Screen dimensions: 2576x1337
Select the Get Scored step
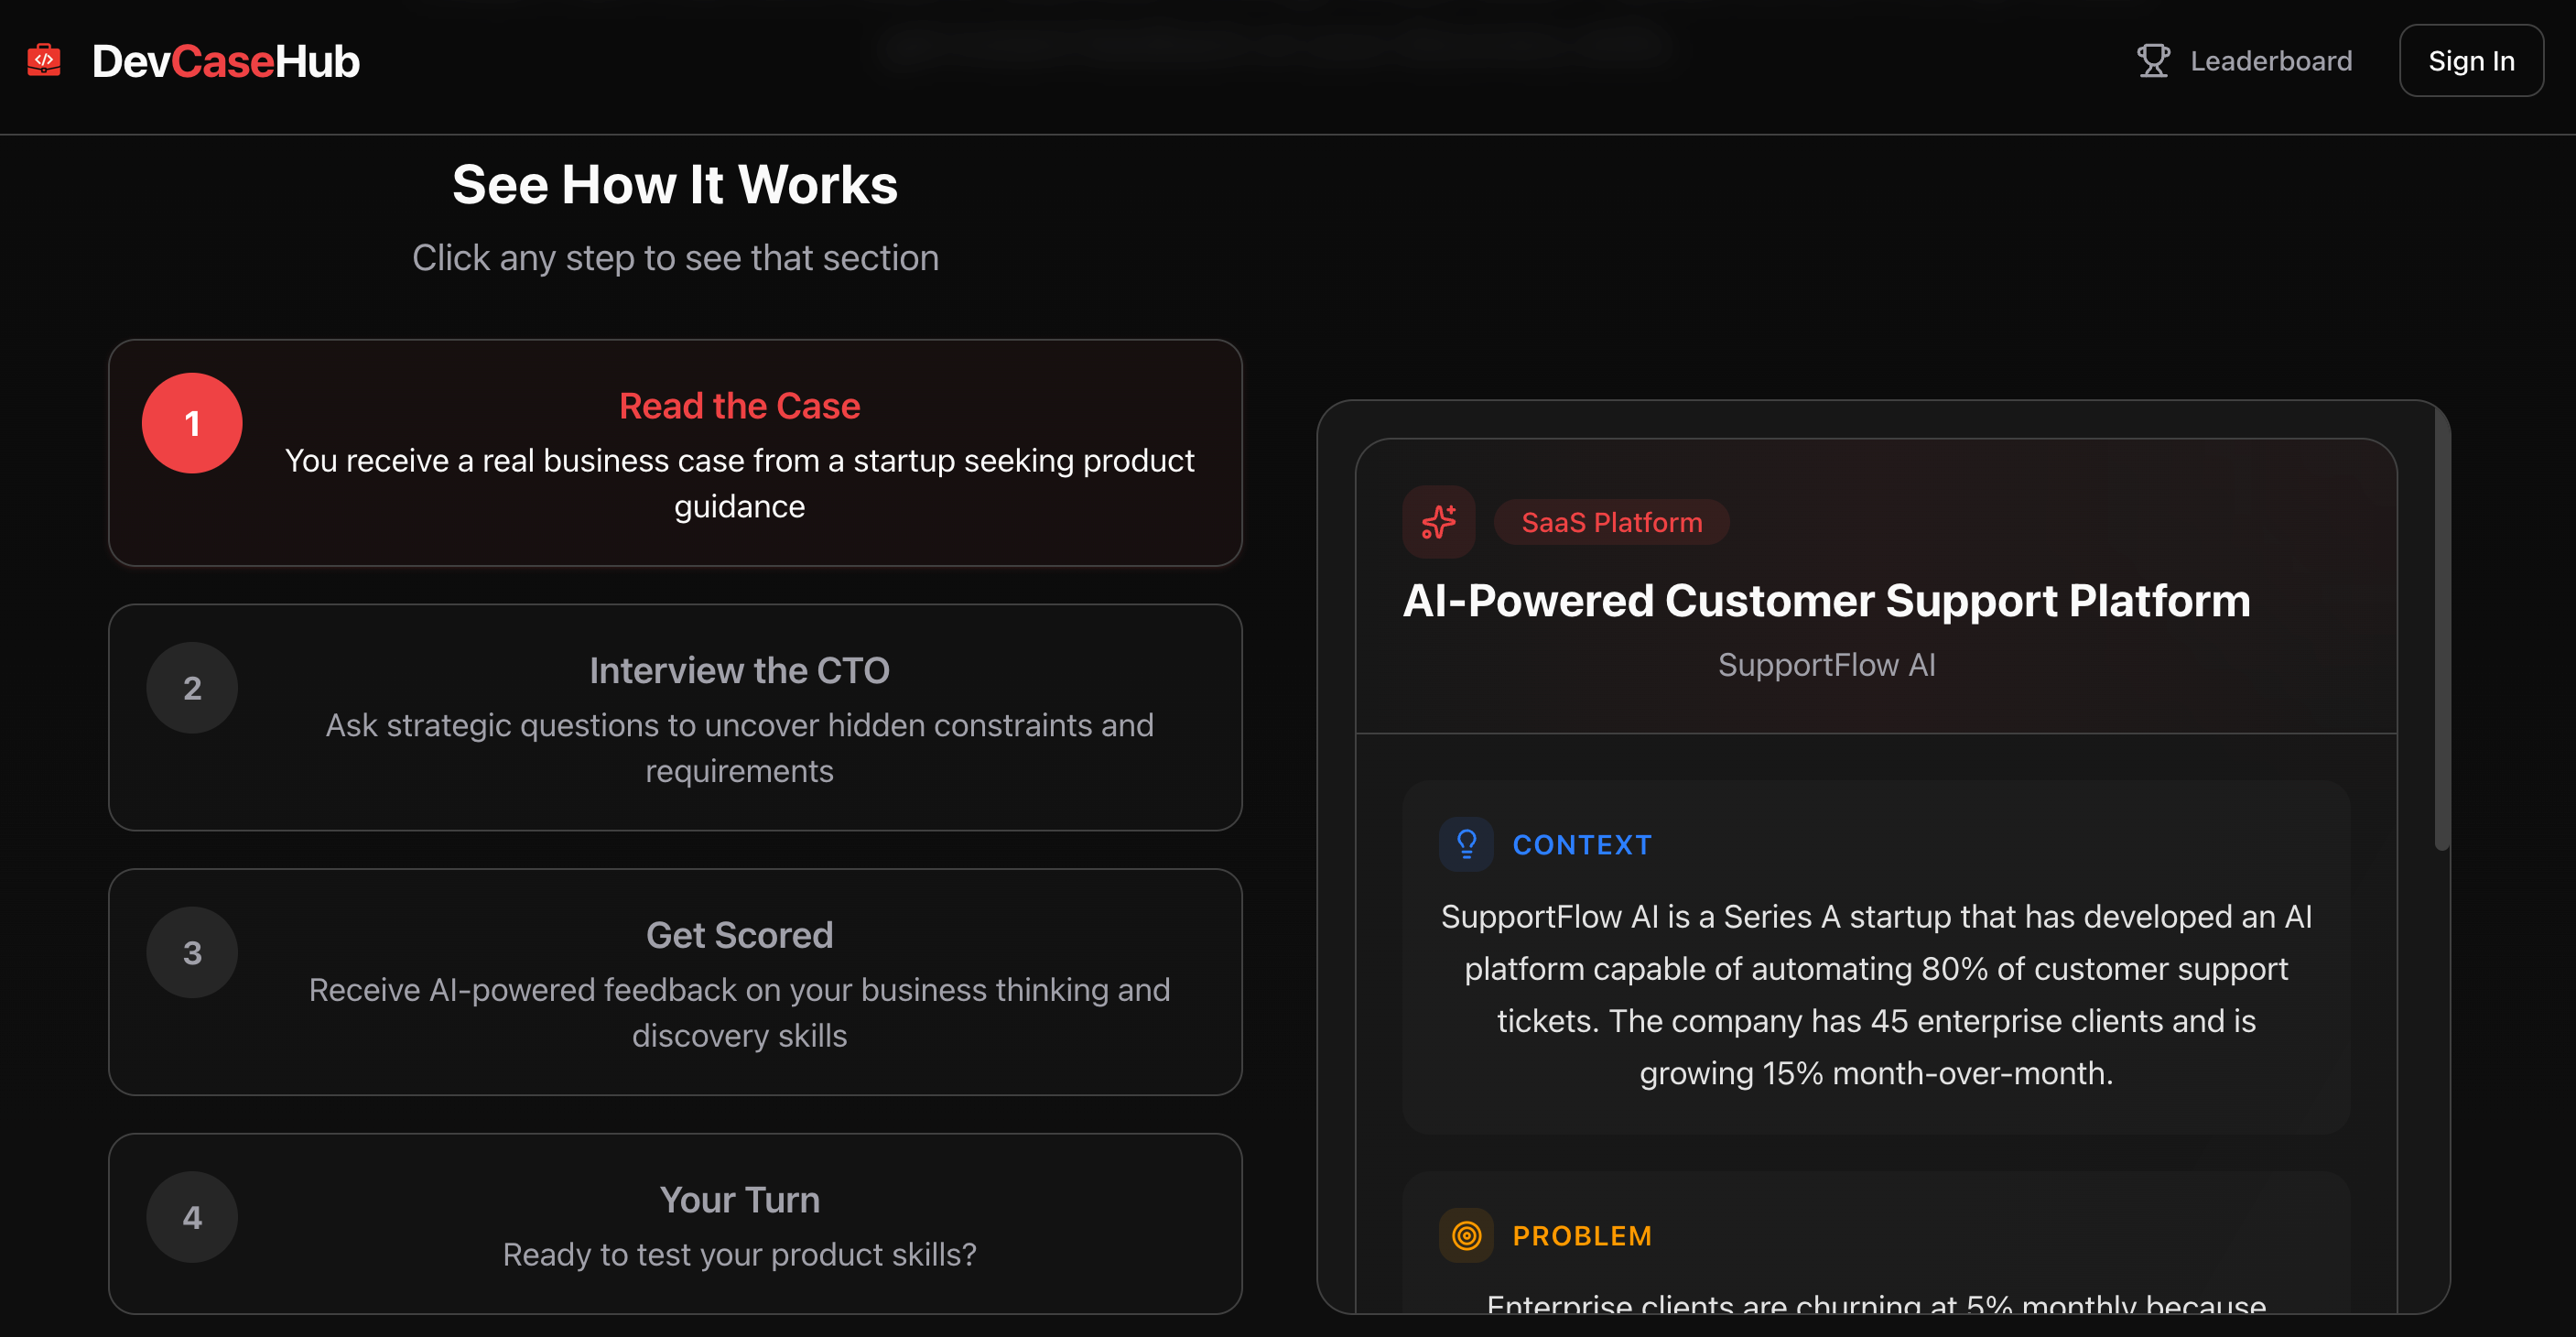(739, 936)
